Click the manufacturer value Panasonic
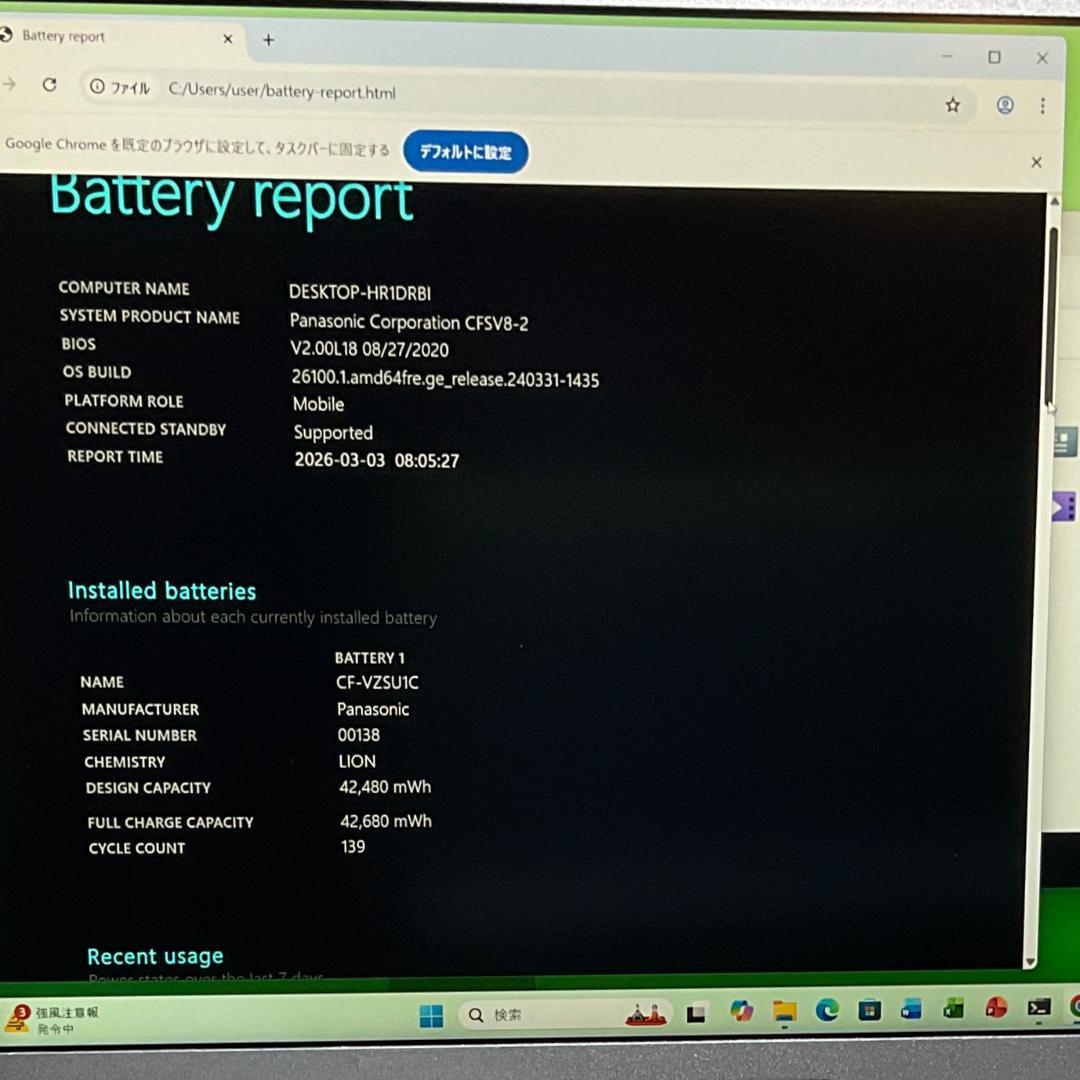The width and height of the screenshot is (1080, 1080). [x=373, y=709]
